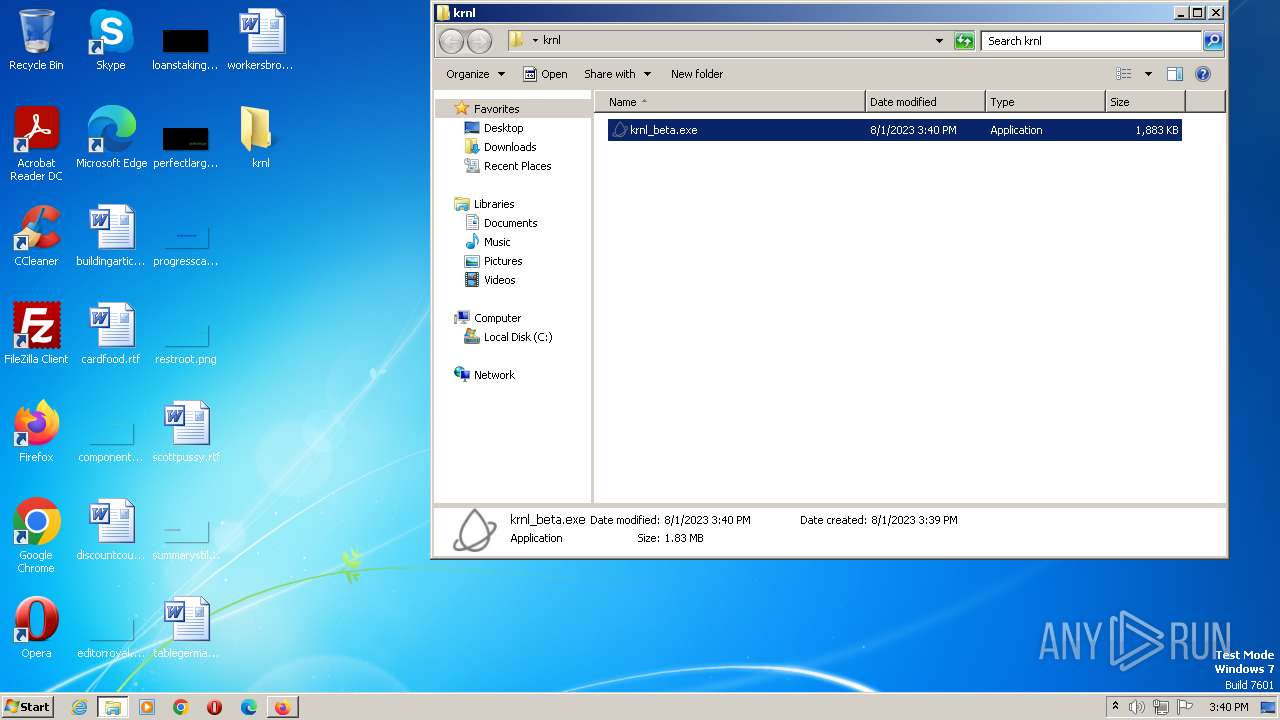This screenshot has width=1280, height=720.
Task: Select the discountcou... desktop document
Action: click(x=111, y=529)
